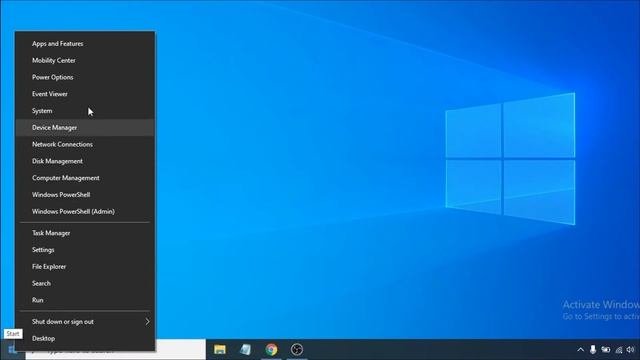Launch File Explorer from the menu

point(85,267)
